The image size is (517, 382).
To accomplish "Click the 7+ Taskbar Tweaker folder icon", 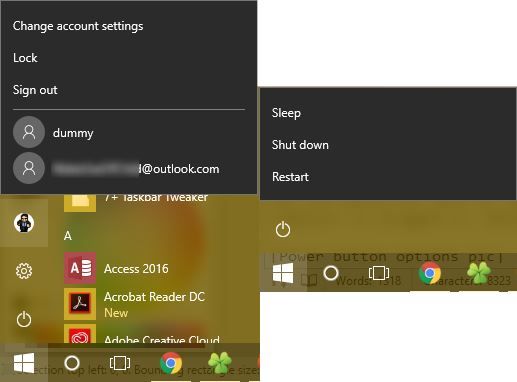I will coord(80,203).
